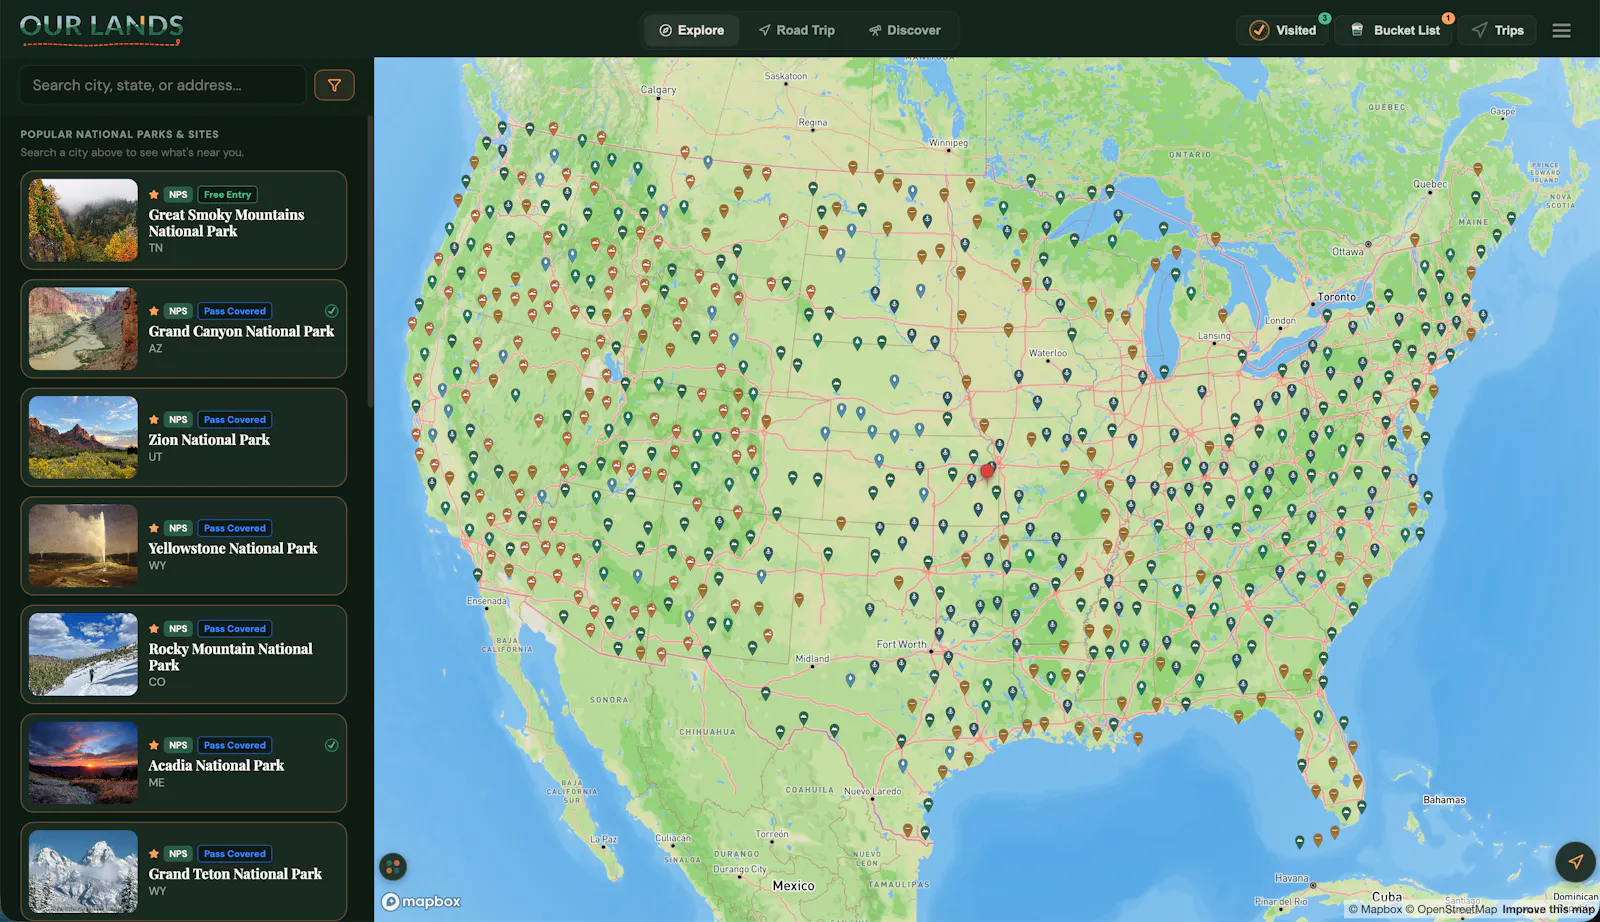The image size is (1600, 922).
Task: Open the Visited list
Action: click(1283, 30)
